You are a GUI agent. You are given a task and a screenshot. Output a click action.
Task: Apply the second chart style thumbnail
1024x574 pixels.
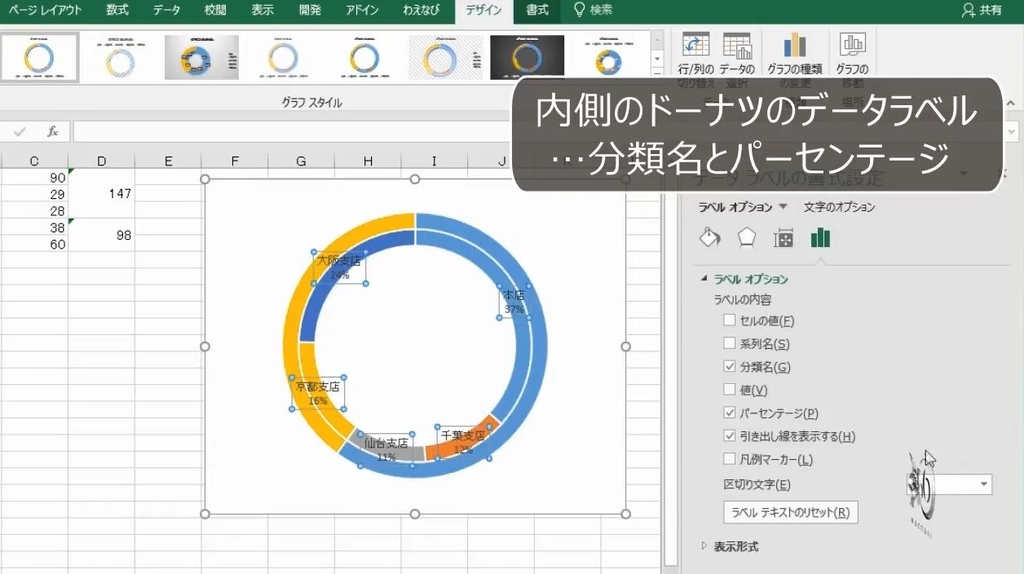click(x=120, y=57)
